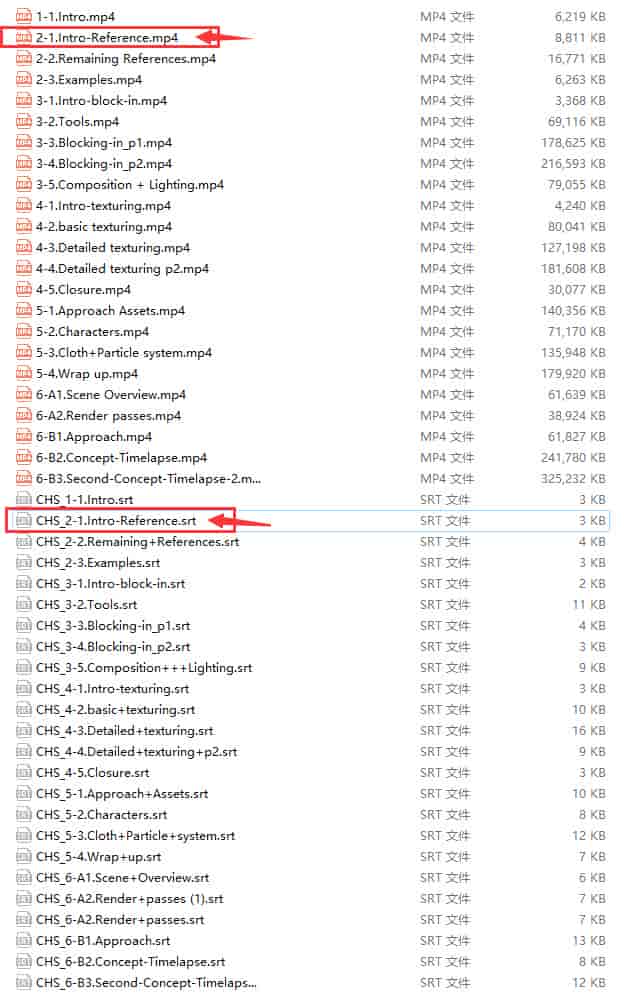This screenshot has height=1006, width=638.
Task: Select CHS_6-A2.Render+passes (1).srt duplicate file
Action: (129, 899)
